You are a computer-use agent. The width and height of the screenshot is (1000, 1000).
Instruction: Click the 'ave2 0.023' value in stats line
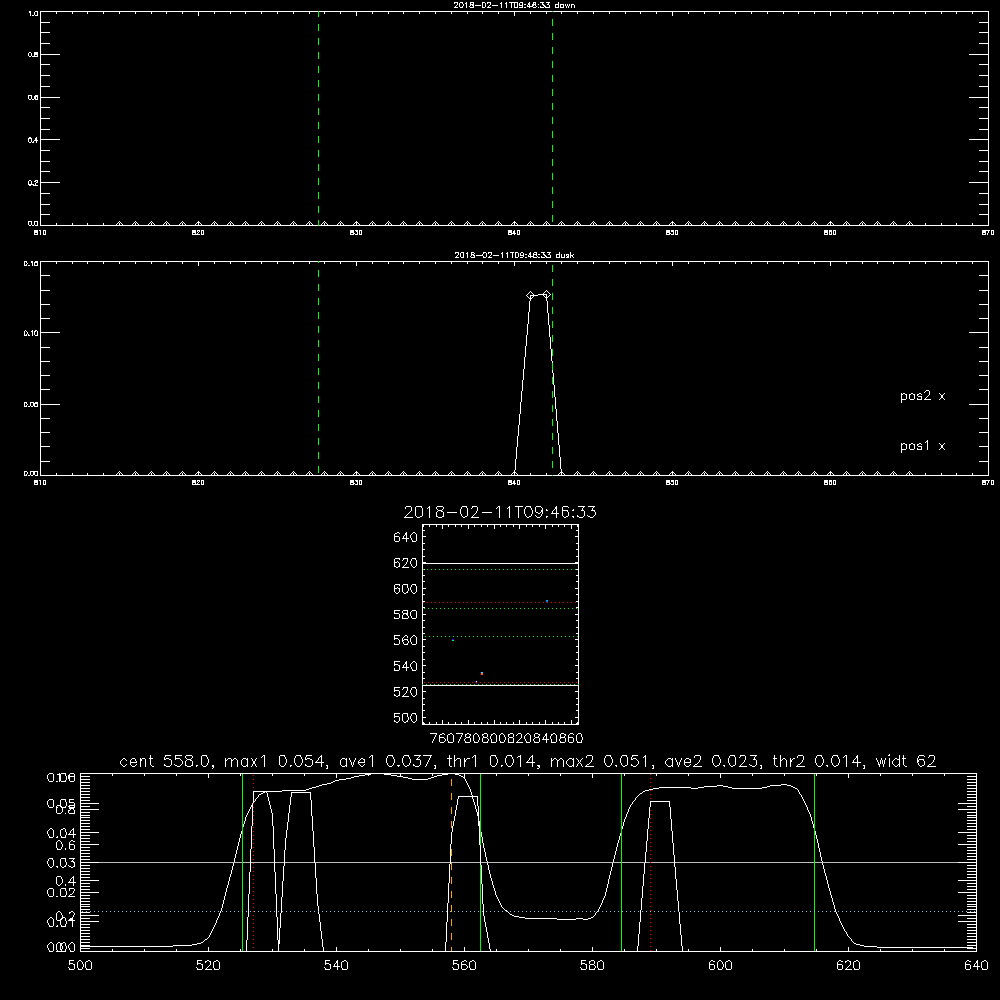712,761
